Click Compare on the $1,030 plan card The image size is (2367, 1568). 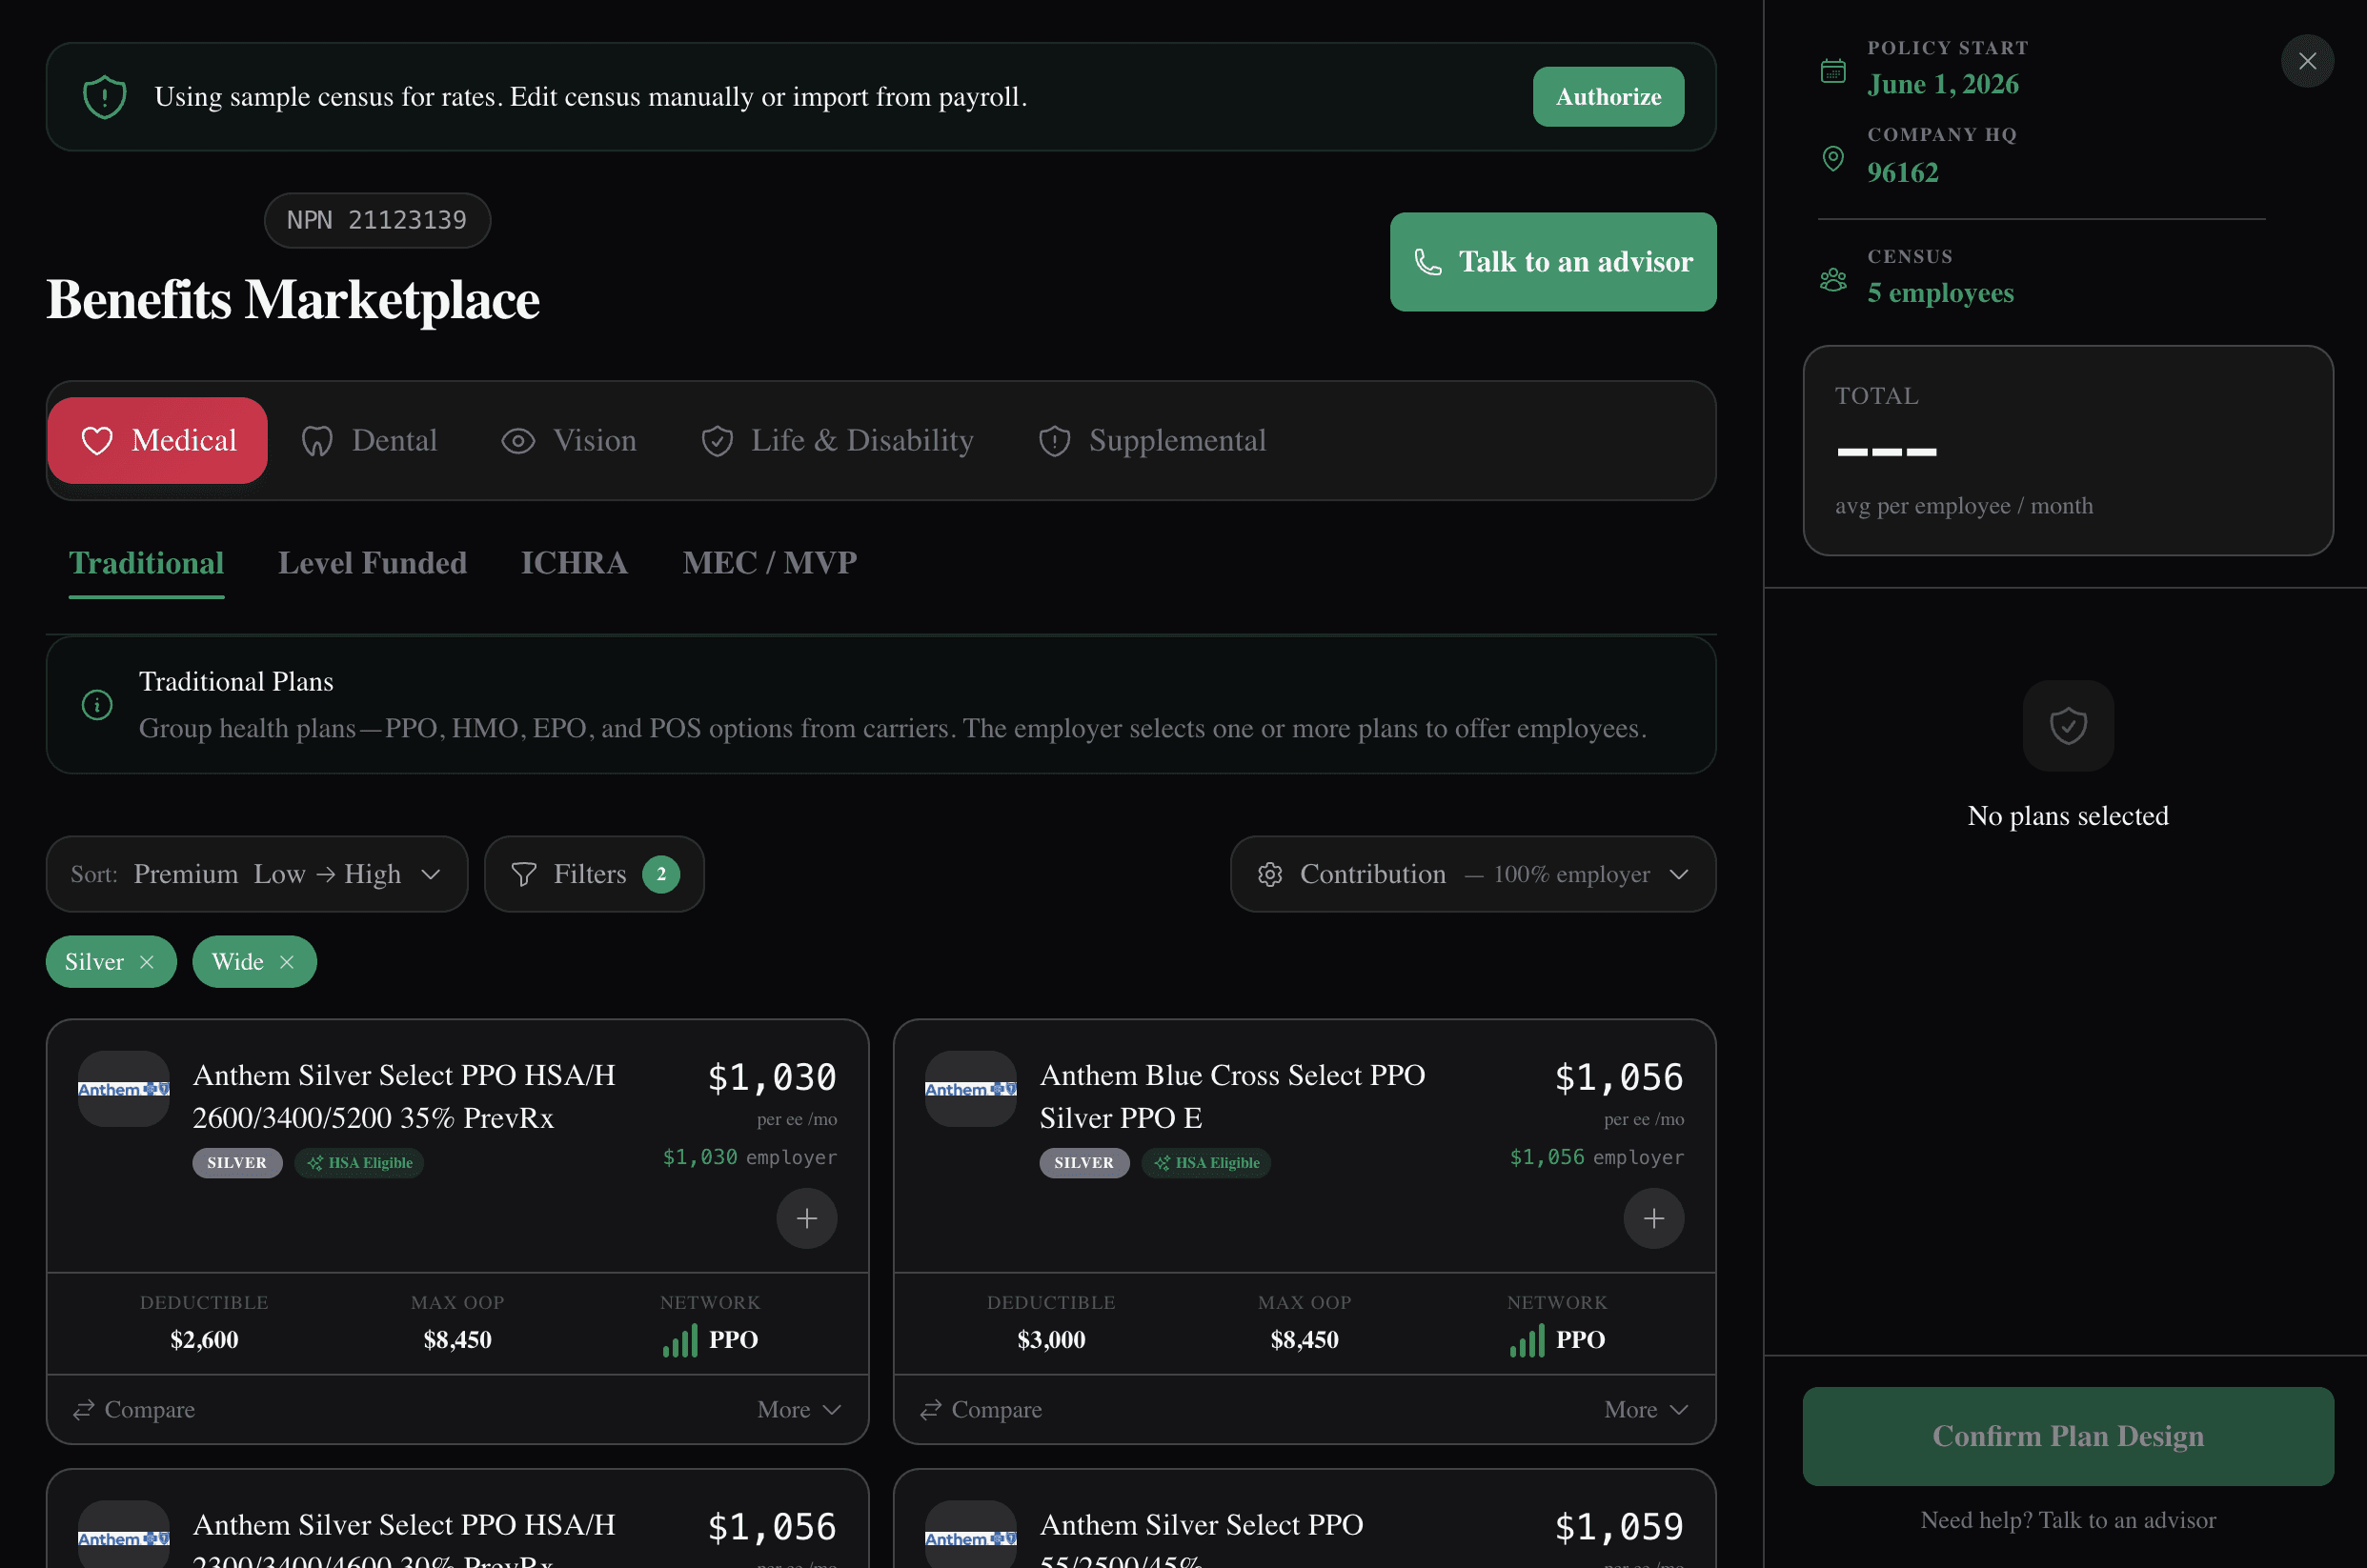click(134, 1409)
